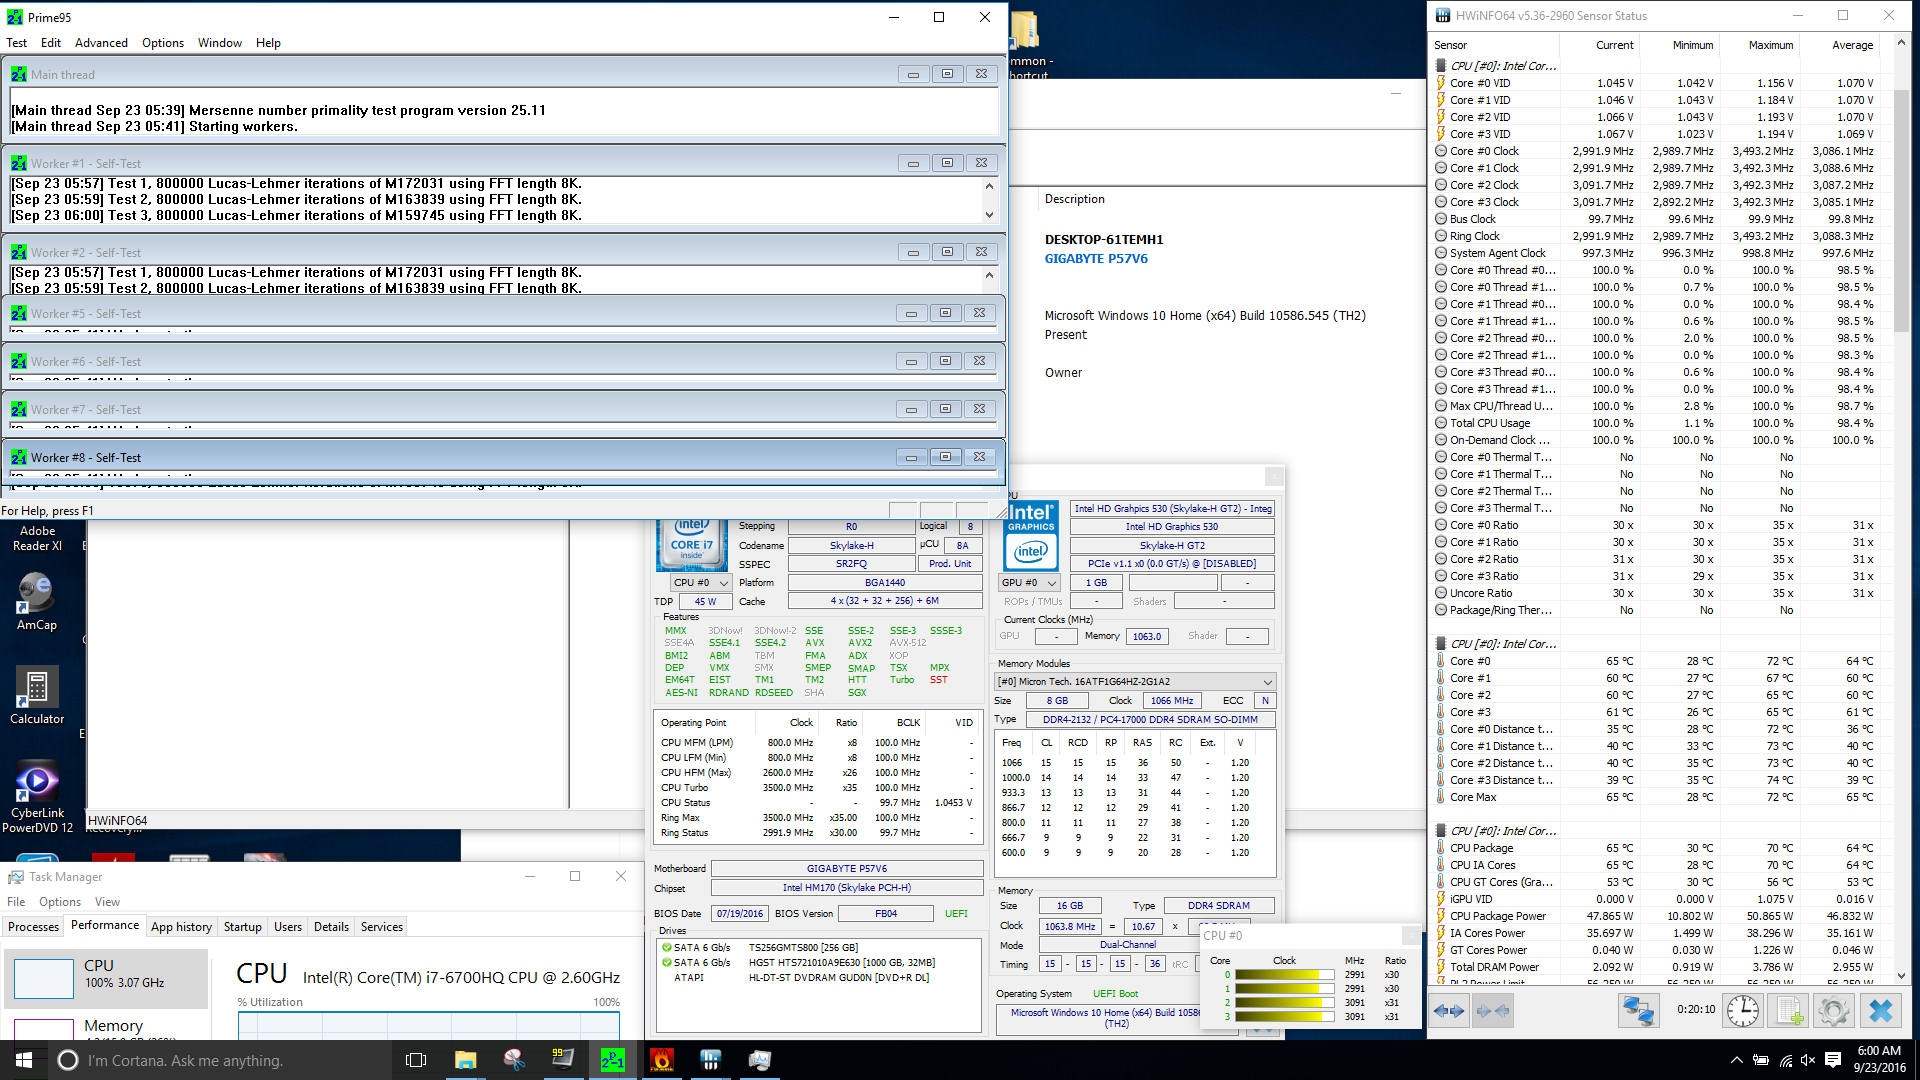Expand the CPU #0 selector dropdown
The width and height of the screenshot is (1920, 1080).
[x=700, y=582]
